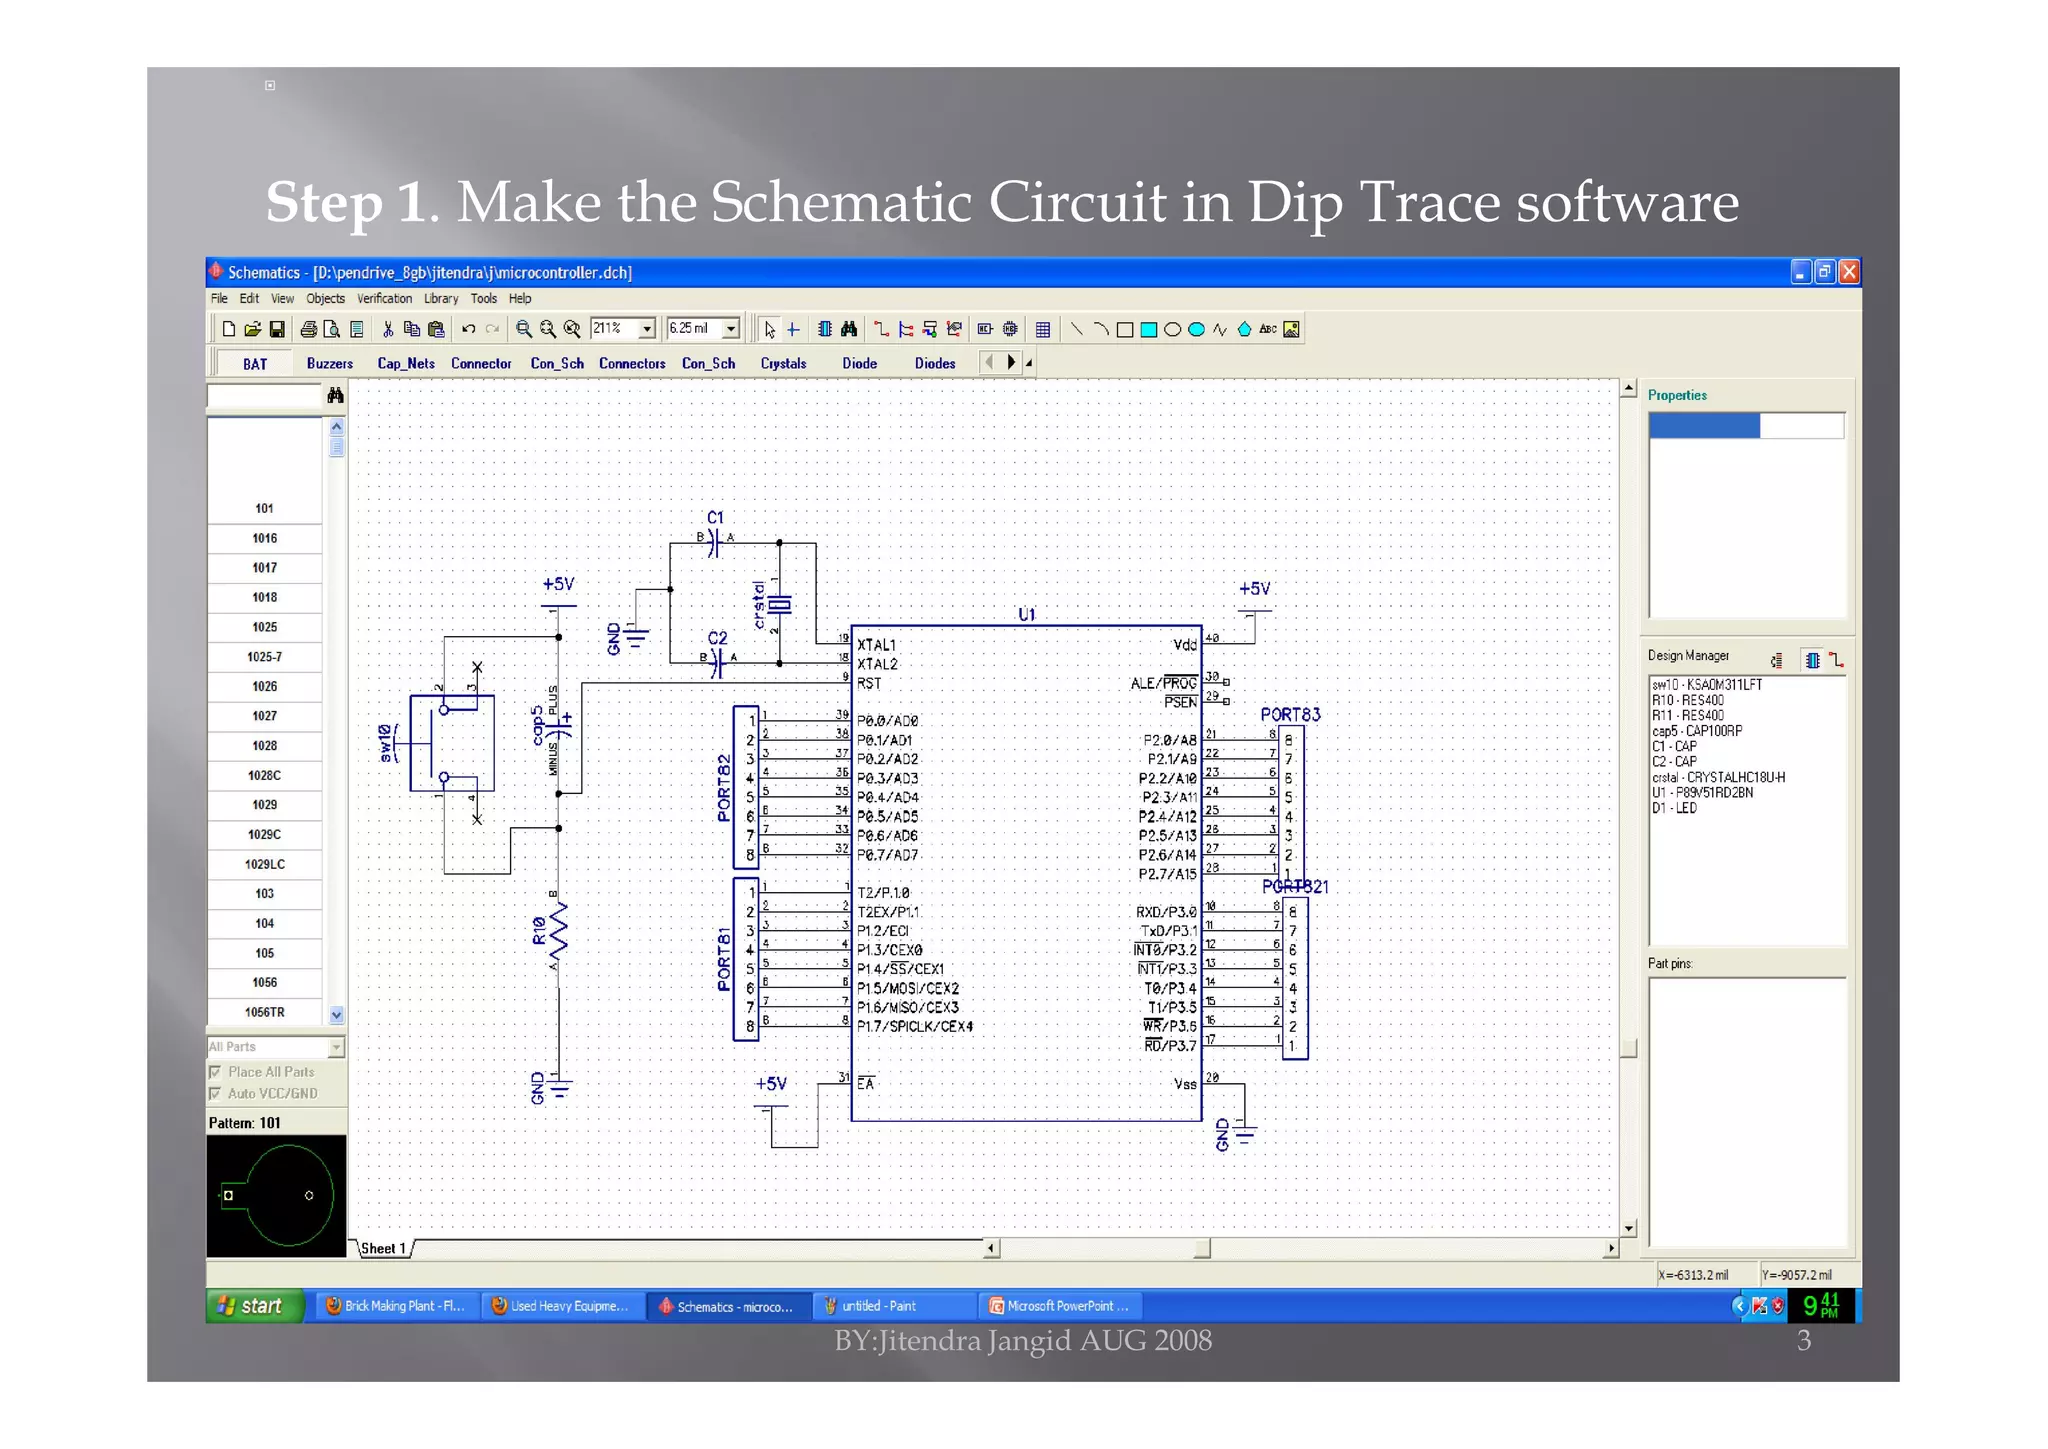
Task: Open the Tools menu
Action: (484, 299)
